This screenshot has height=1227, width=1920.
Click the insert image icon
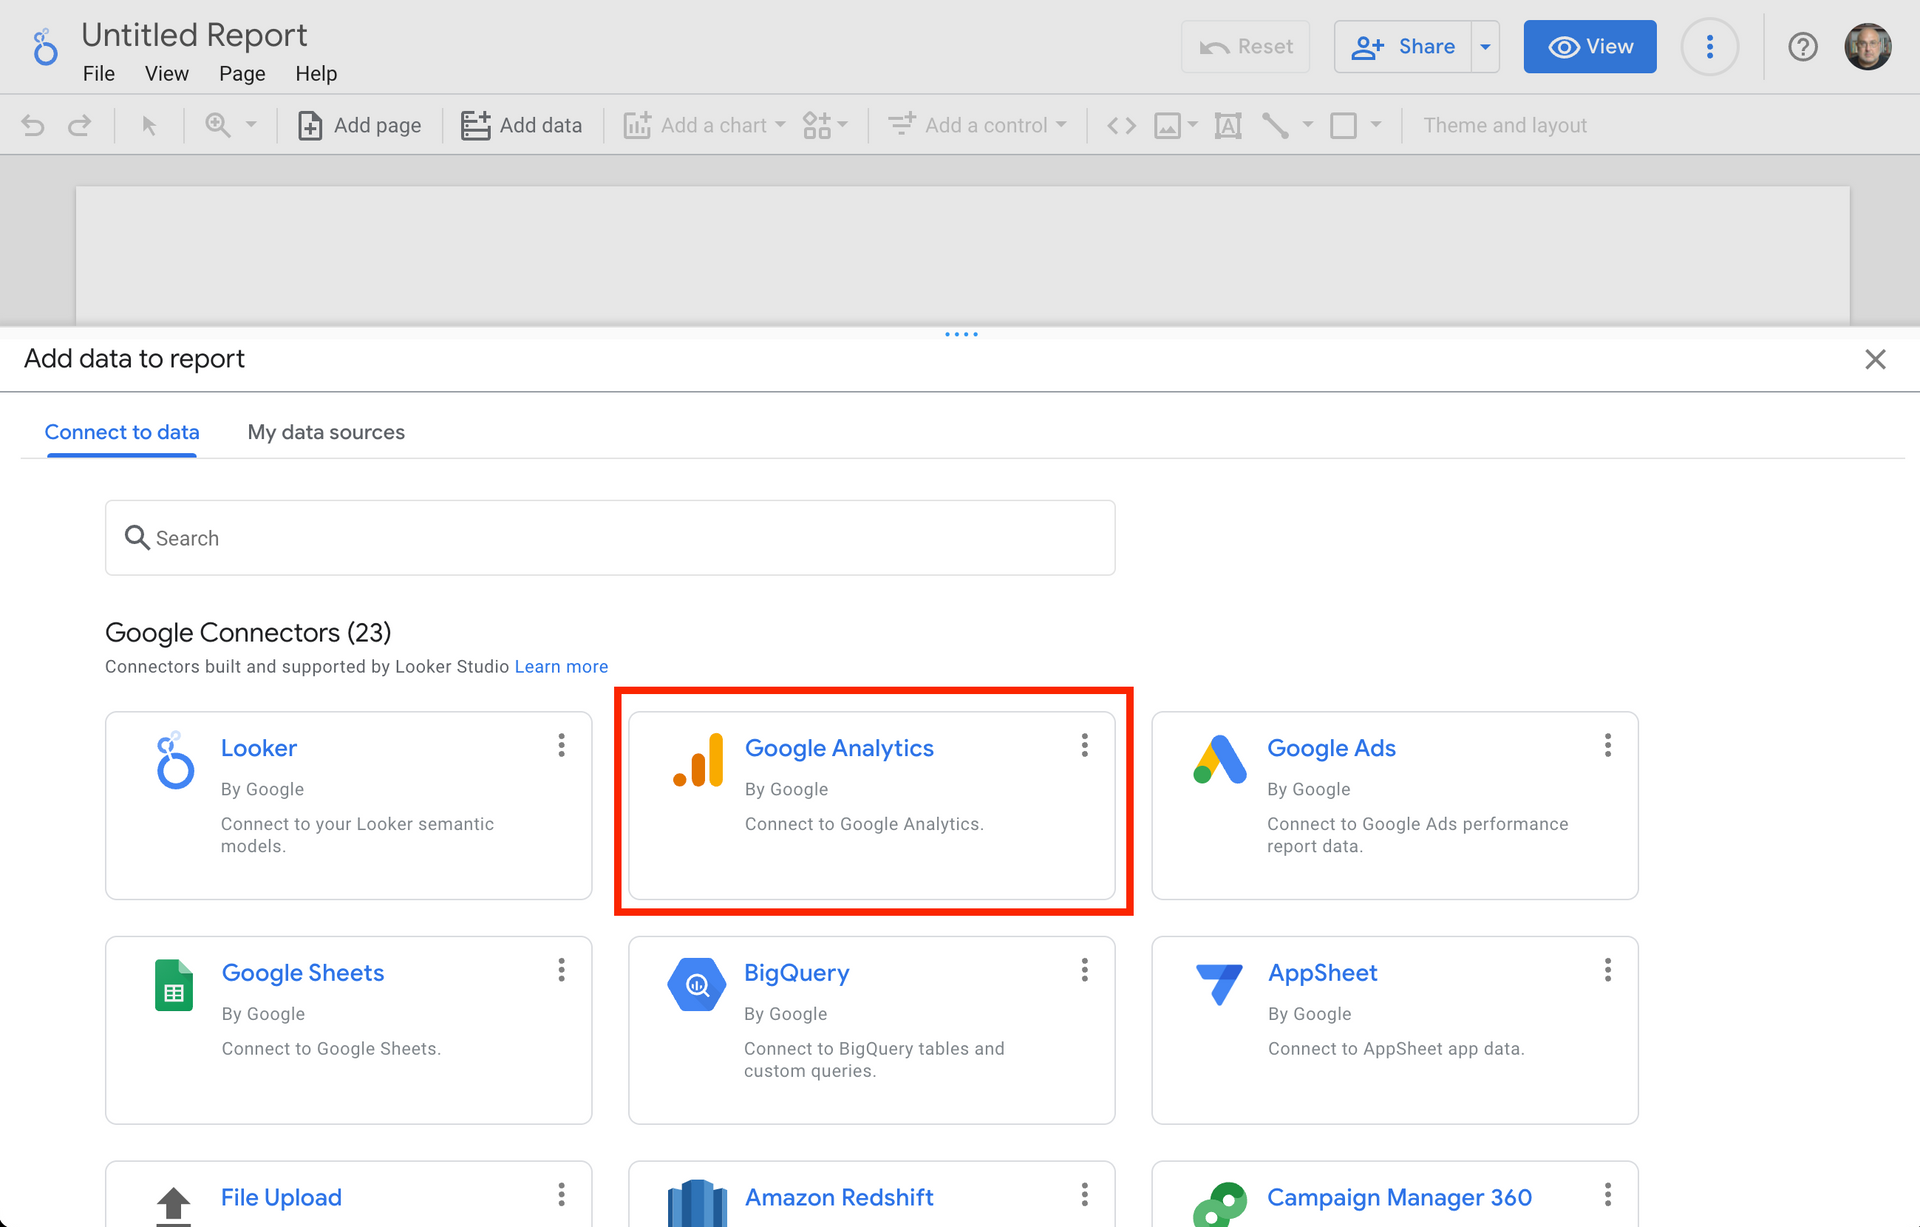(x=1167, y=125)
